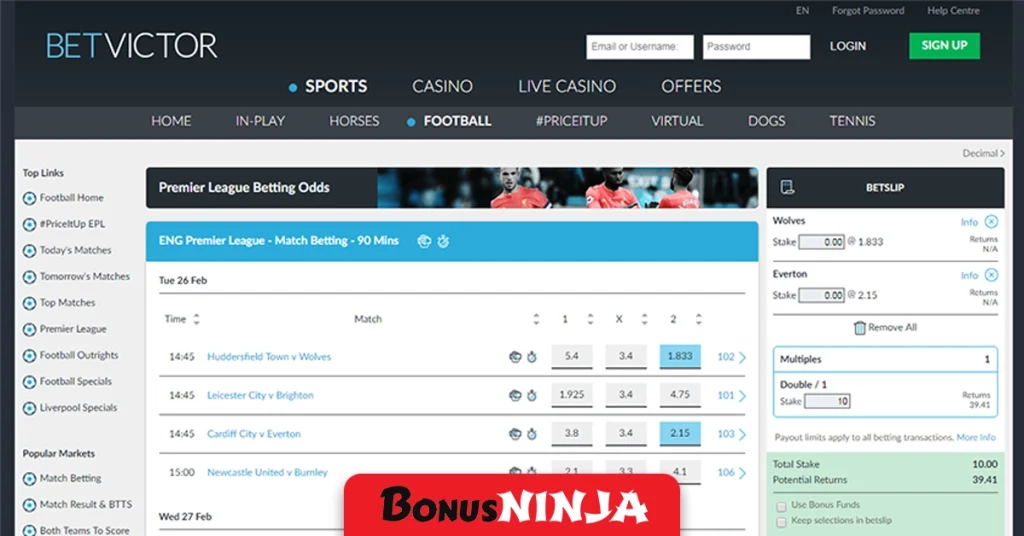Click the football icon beside Match Result & BTTS

(29, 505)
